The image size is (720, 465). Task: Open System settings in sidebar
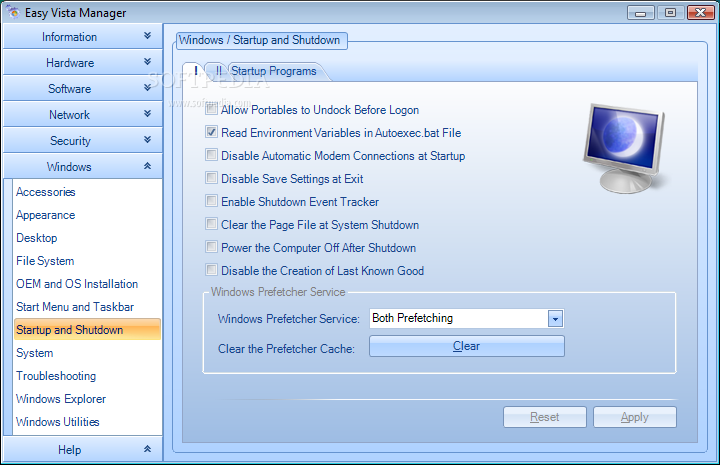click(34, 353)
